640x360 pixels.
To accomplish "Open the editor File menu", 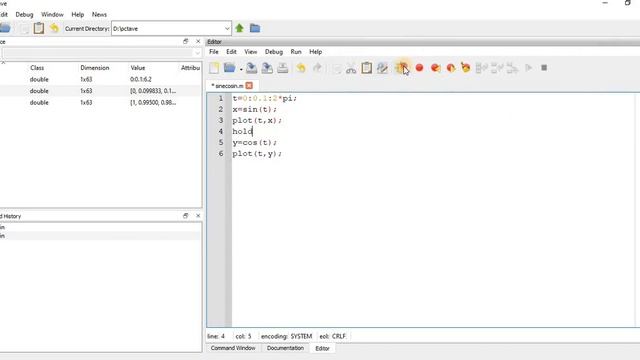I will pyautogui.click(x=214, y=52).
